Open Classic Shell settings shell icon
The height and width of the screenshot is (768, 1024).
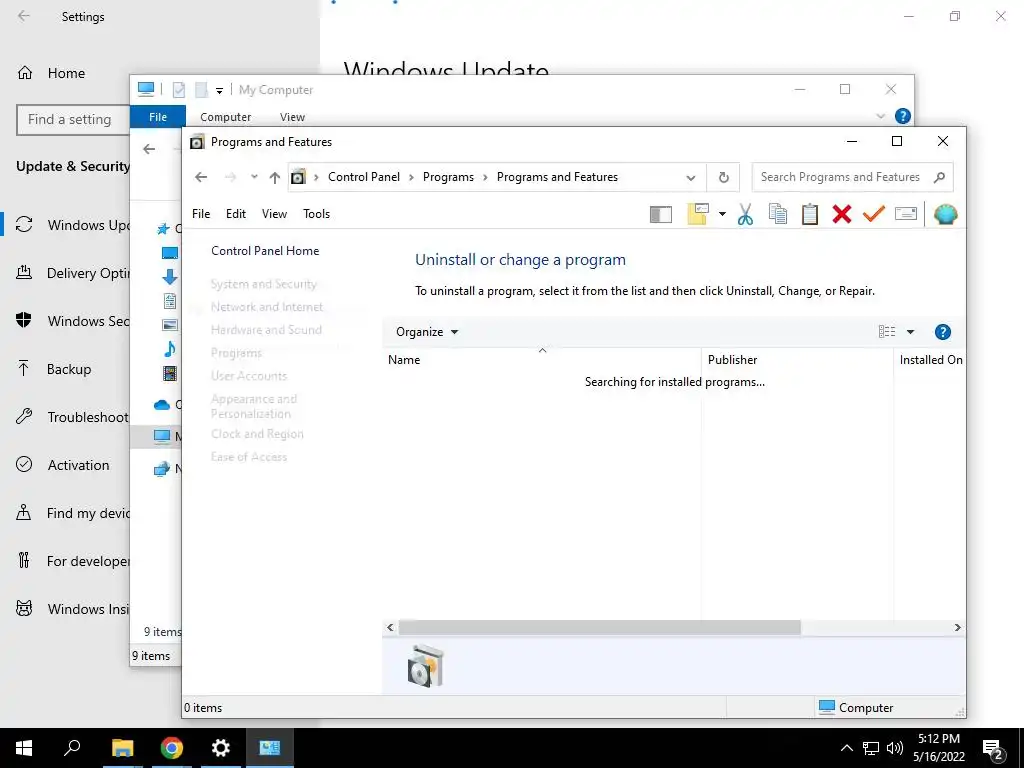[x=945, y=214]
